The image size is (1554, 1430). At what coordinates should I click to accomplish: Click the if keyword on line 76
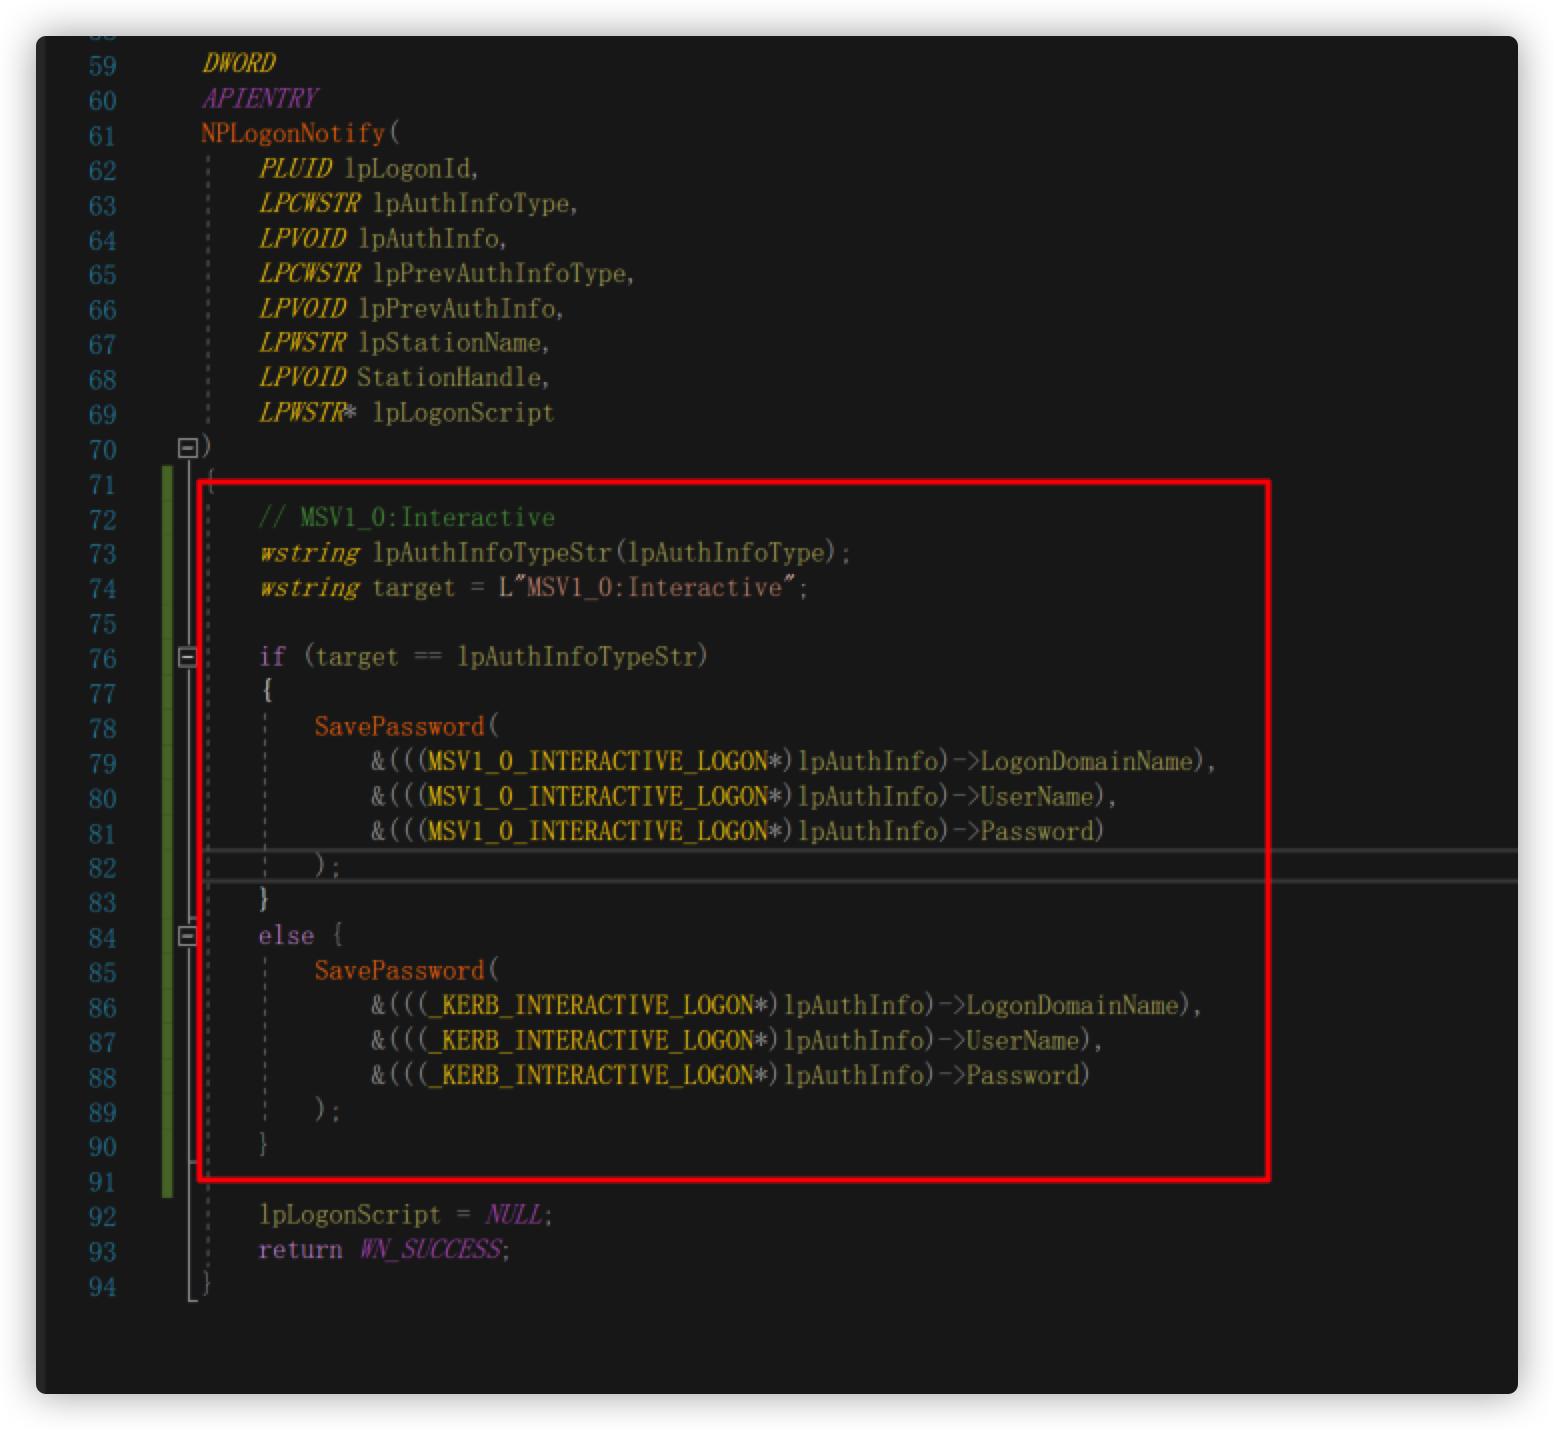point(272,656)
